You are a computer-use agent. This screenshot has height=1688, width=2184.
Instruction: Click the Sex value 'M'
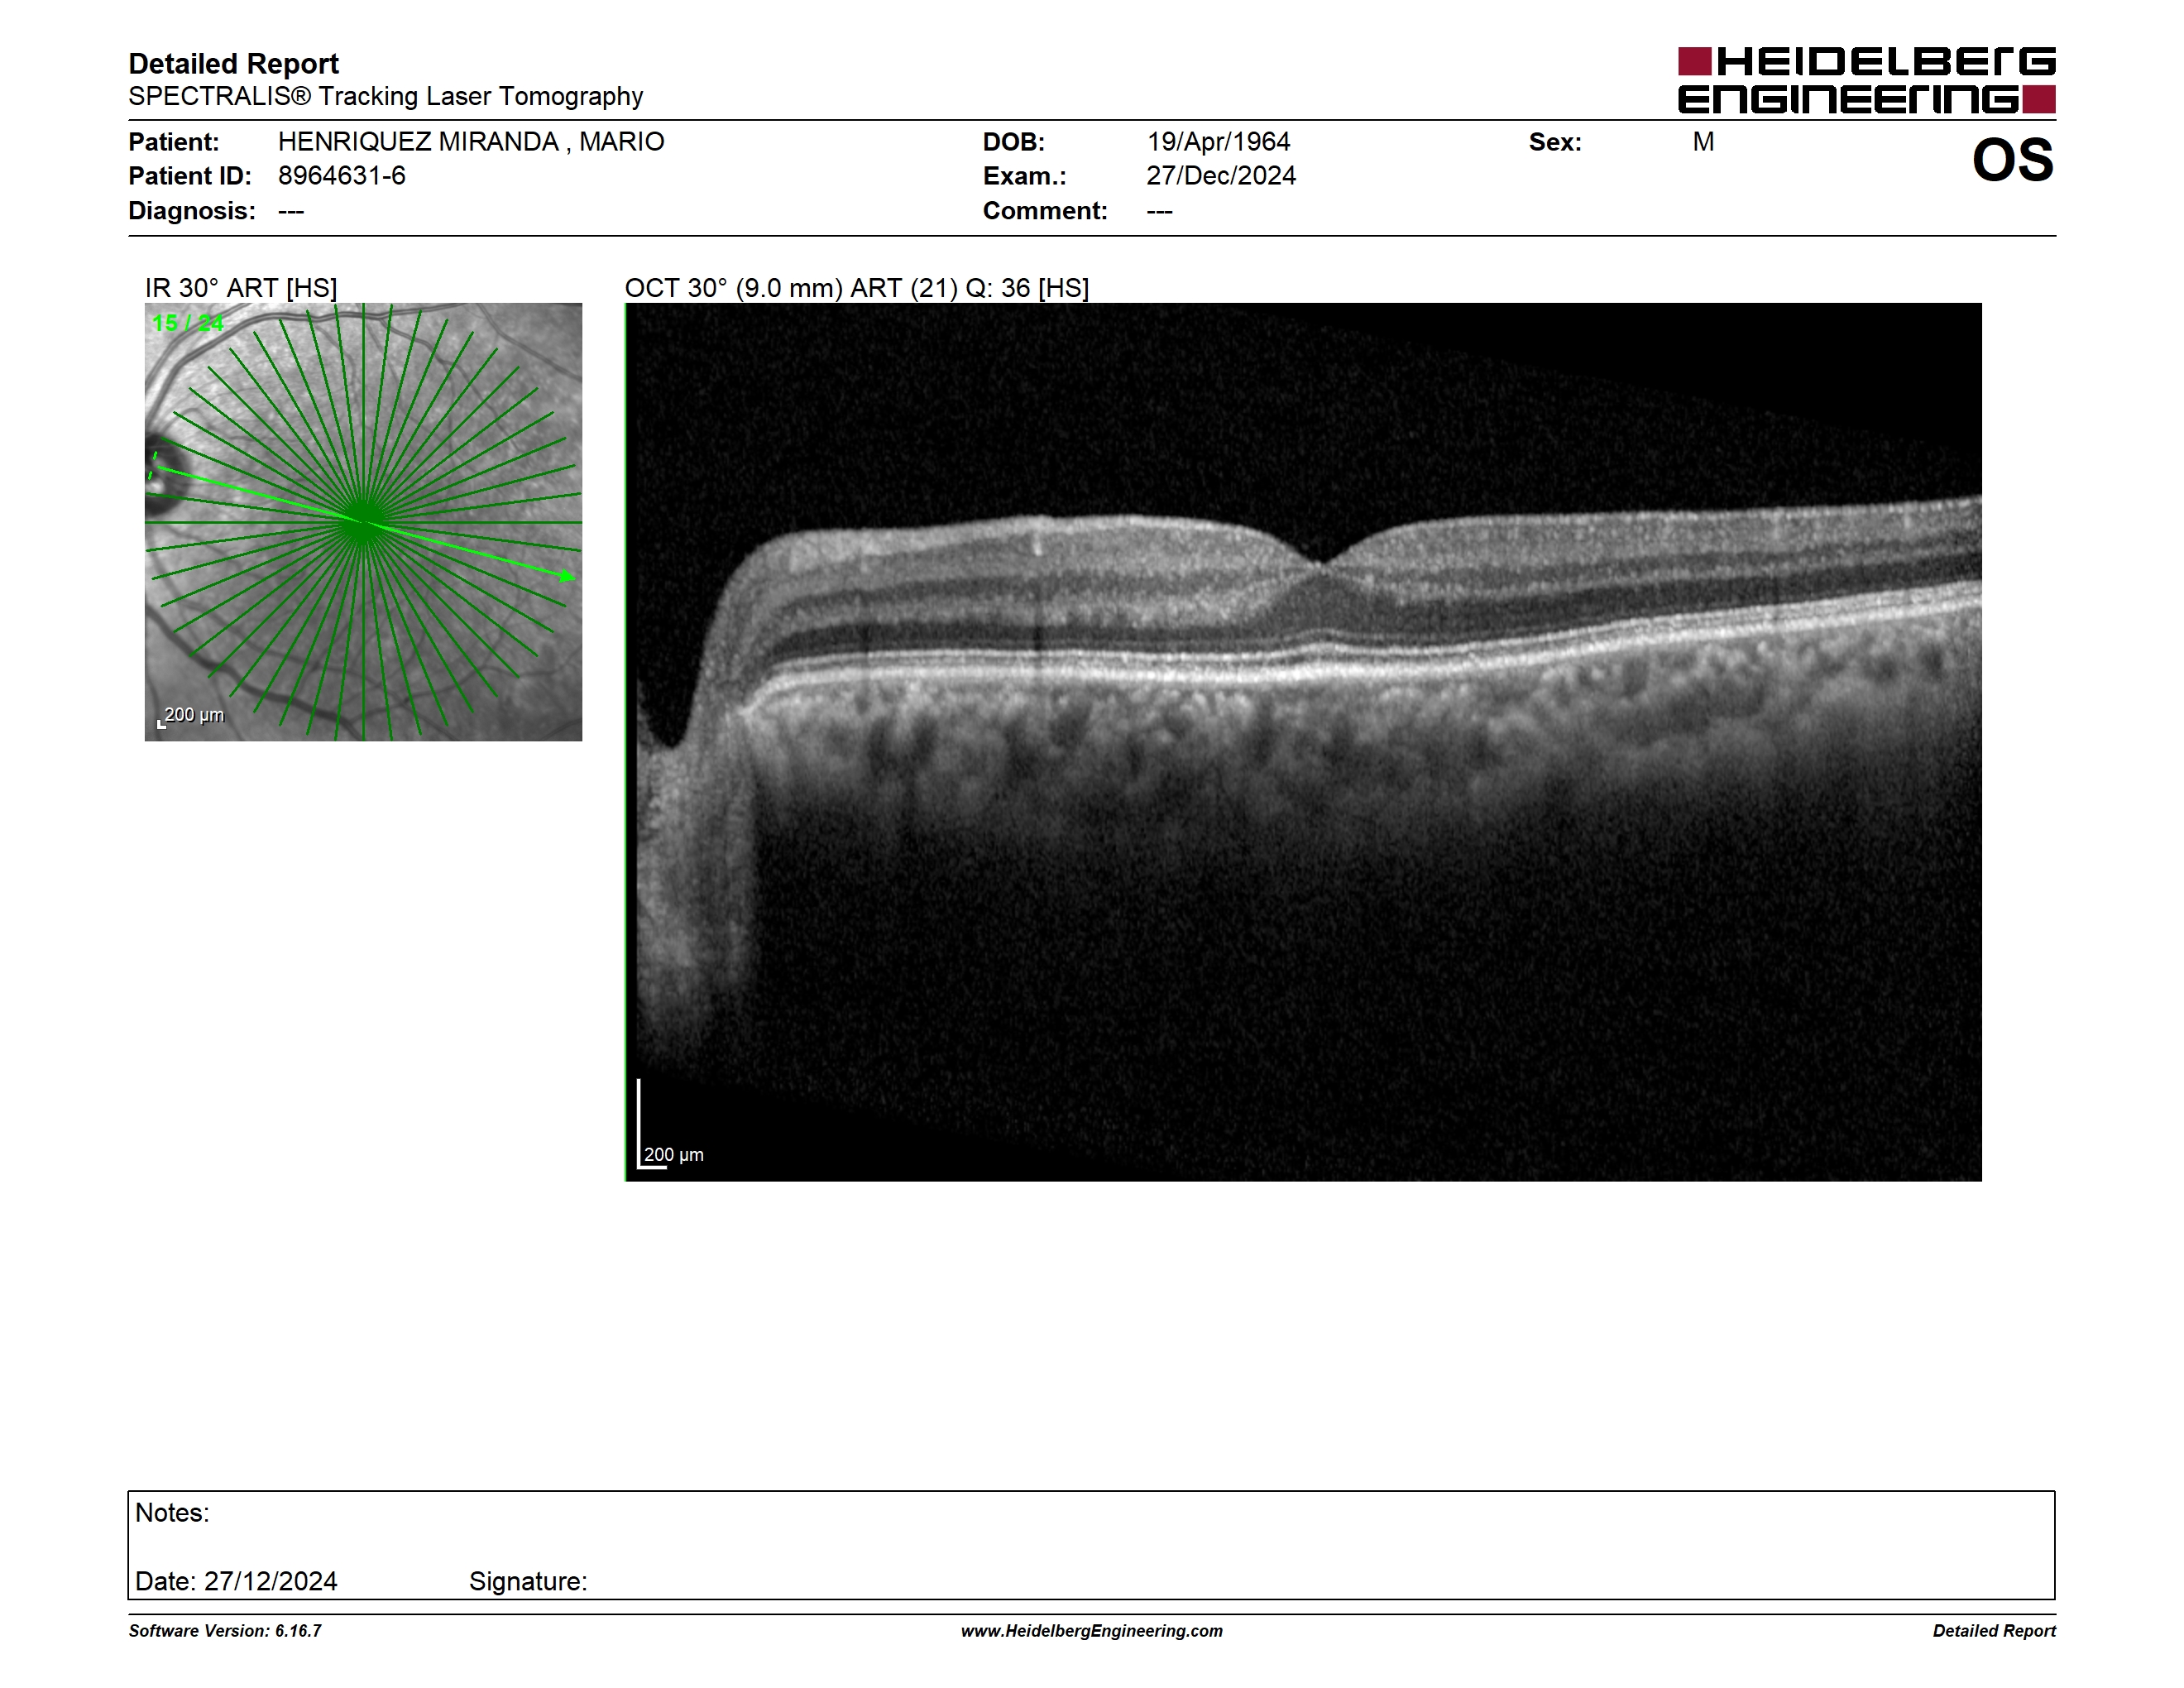point(1703,142)
